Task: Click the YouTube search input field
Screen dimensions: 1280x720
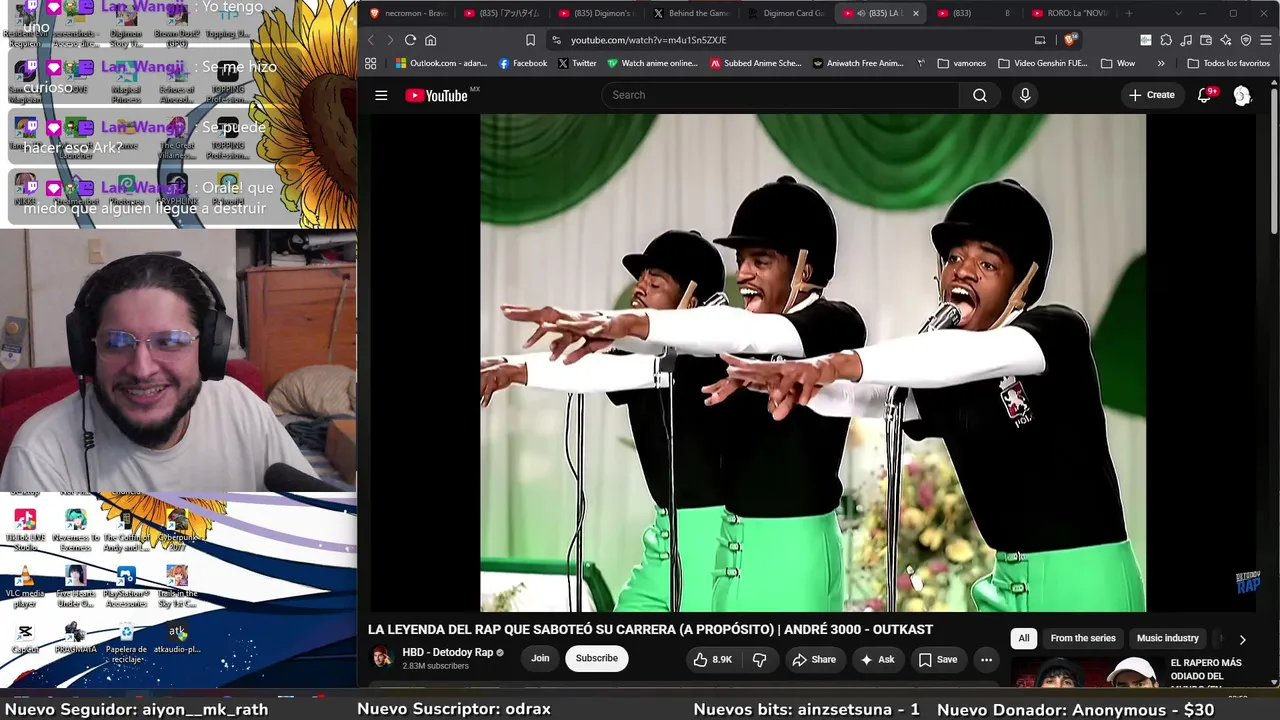Action: 780,95
